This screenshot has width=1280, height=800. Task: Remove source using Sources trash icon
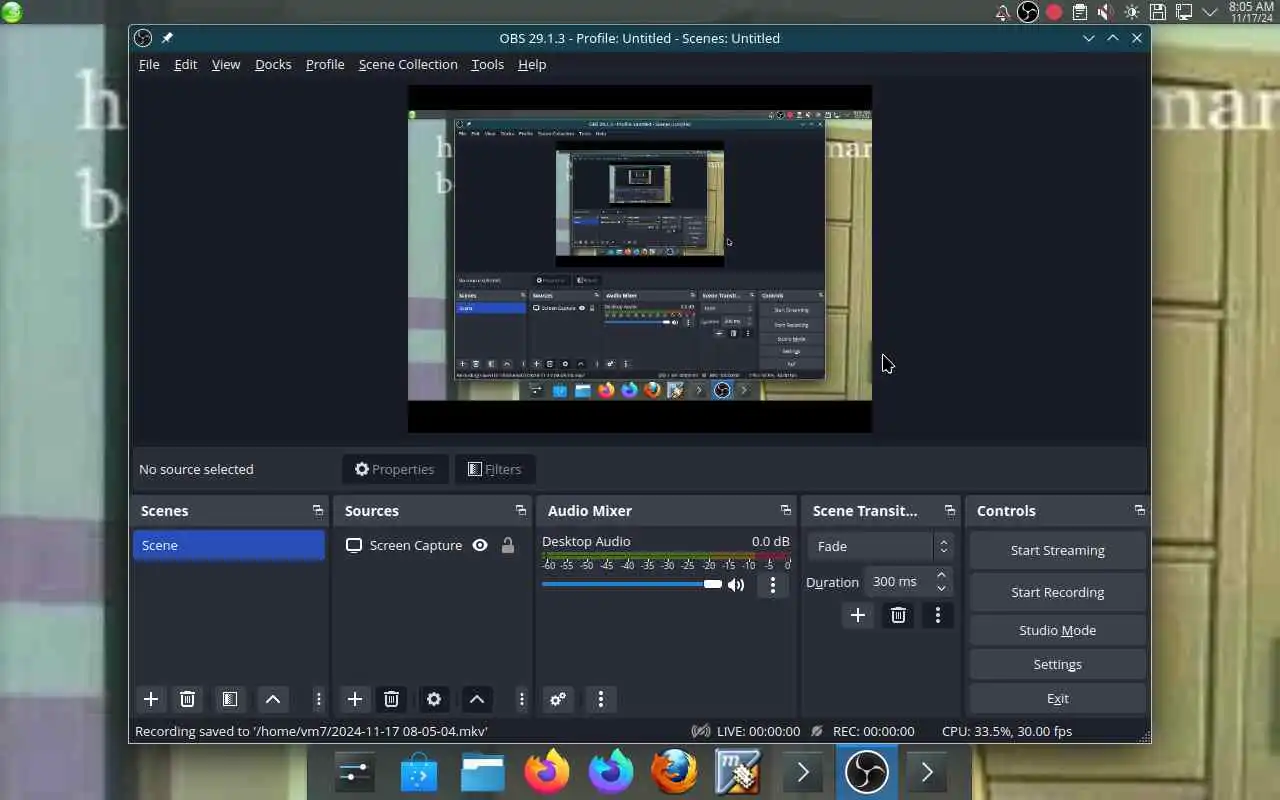[x=391, y=699]
